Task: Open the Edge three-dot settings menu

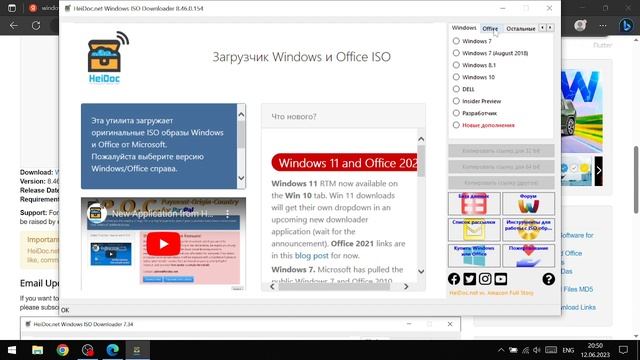Action: (x=603, y=25)
